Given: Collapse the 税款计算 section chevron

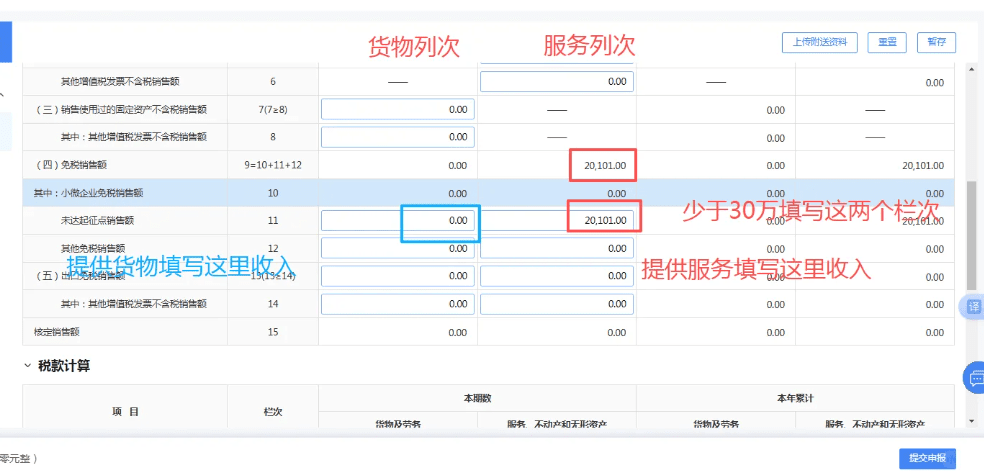Looking at the screenshot, I should (27, 365).
